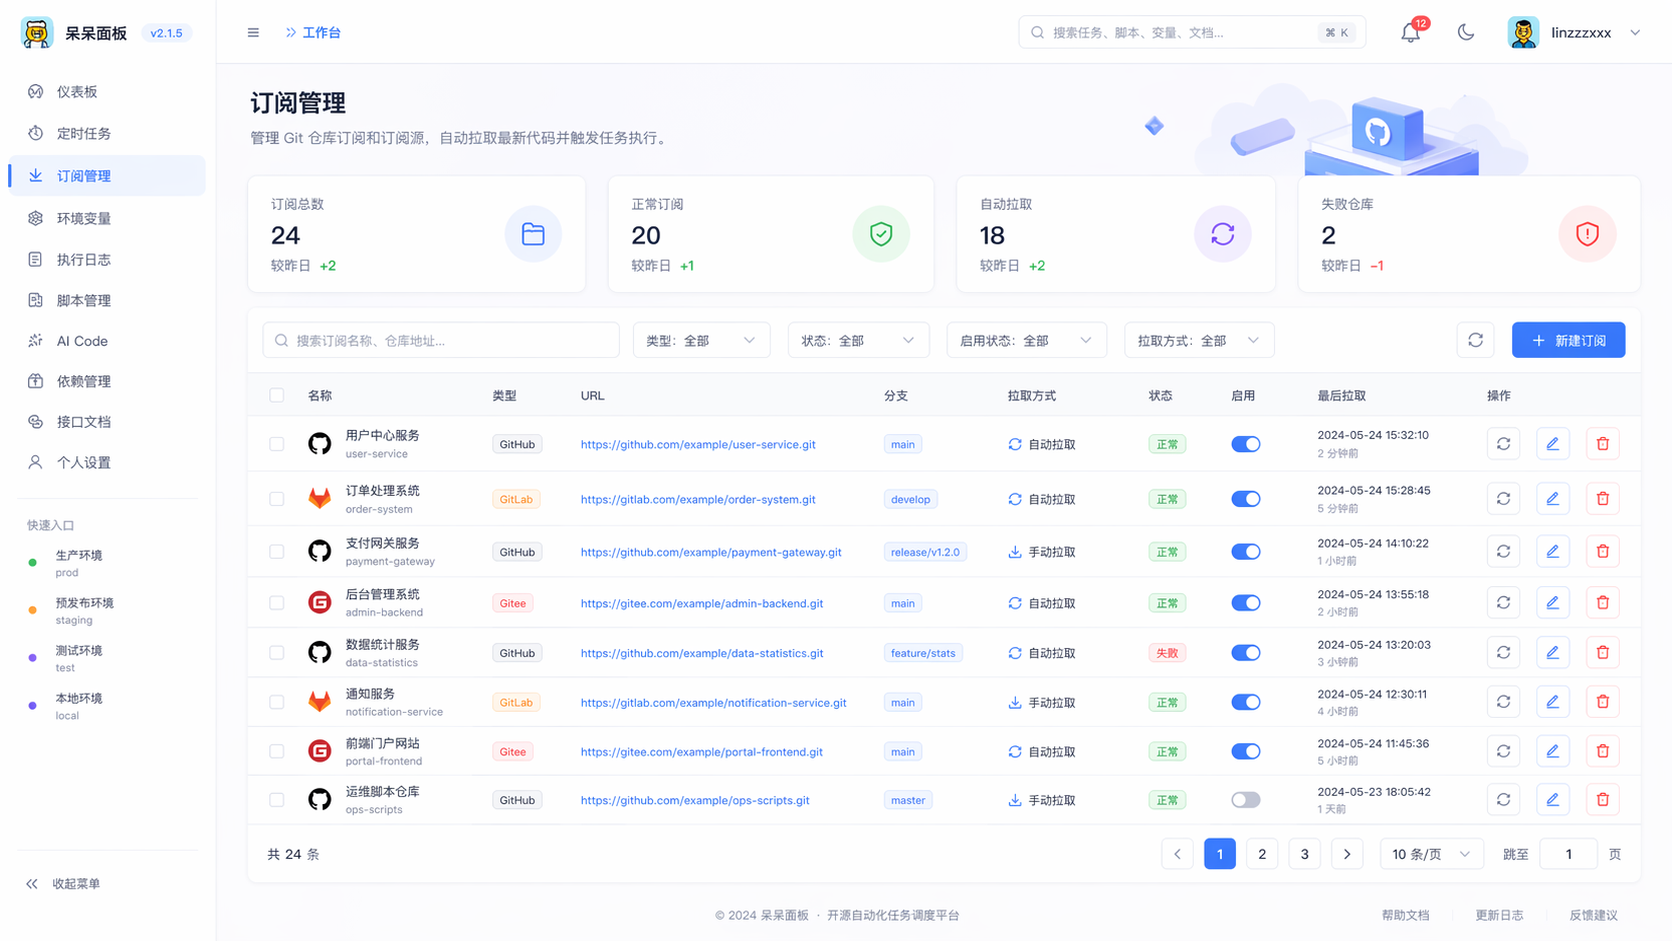Click the refresh list icon beside 新建订阅
Screen dimensions: 1672x941
tap(1475, 340)
